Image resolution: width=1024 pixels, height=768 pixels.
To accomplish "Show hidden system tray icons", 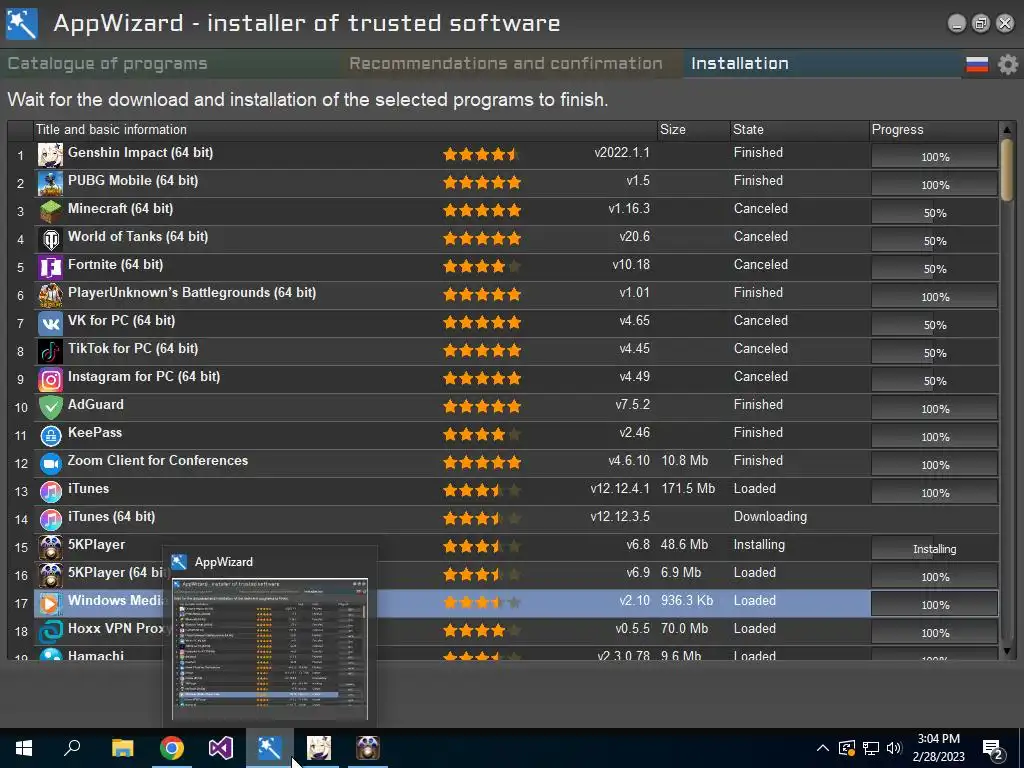I will 823,748.
